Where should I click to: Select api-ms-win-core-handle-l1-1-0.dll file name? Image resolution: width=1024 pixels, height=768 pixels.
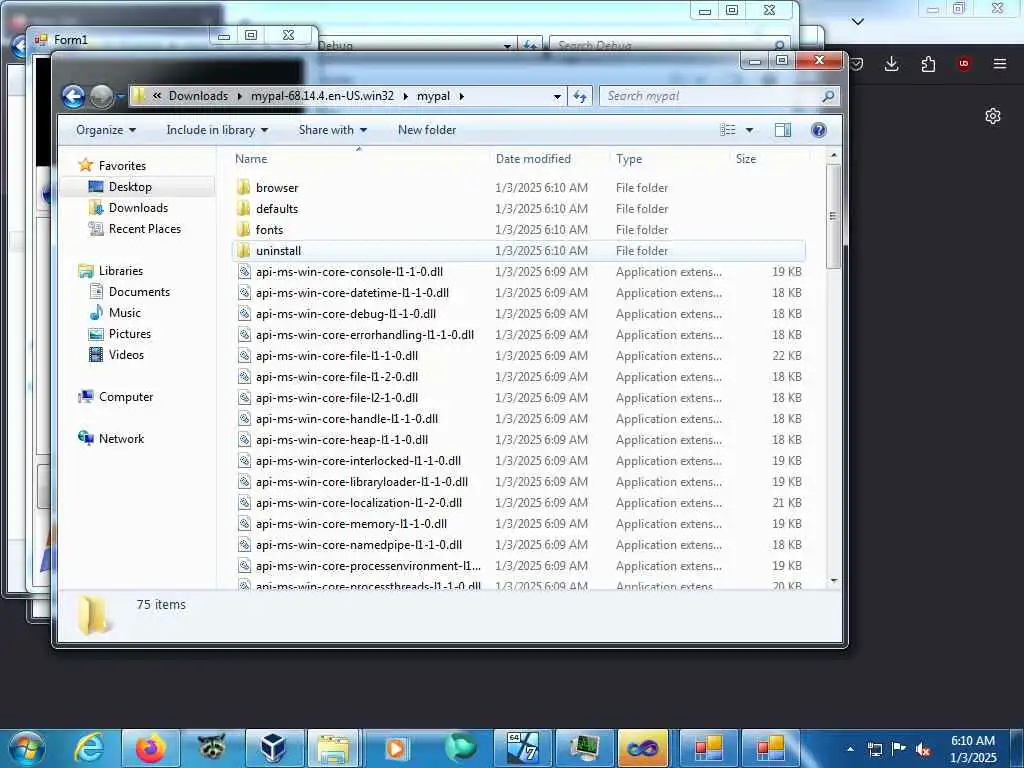click(x=347, y=419)
